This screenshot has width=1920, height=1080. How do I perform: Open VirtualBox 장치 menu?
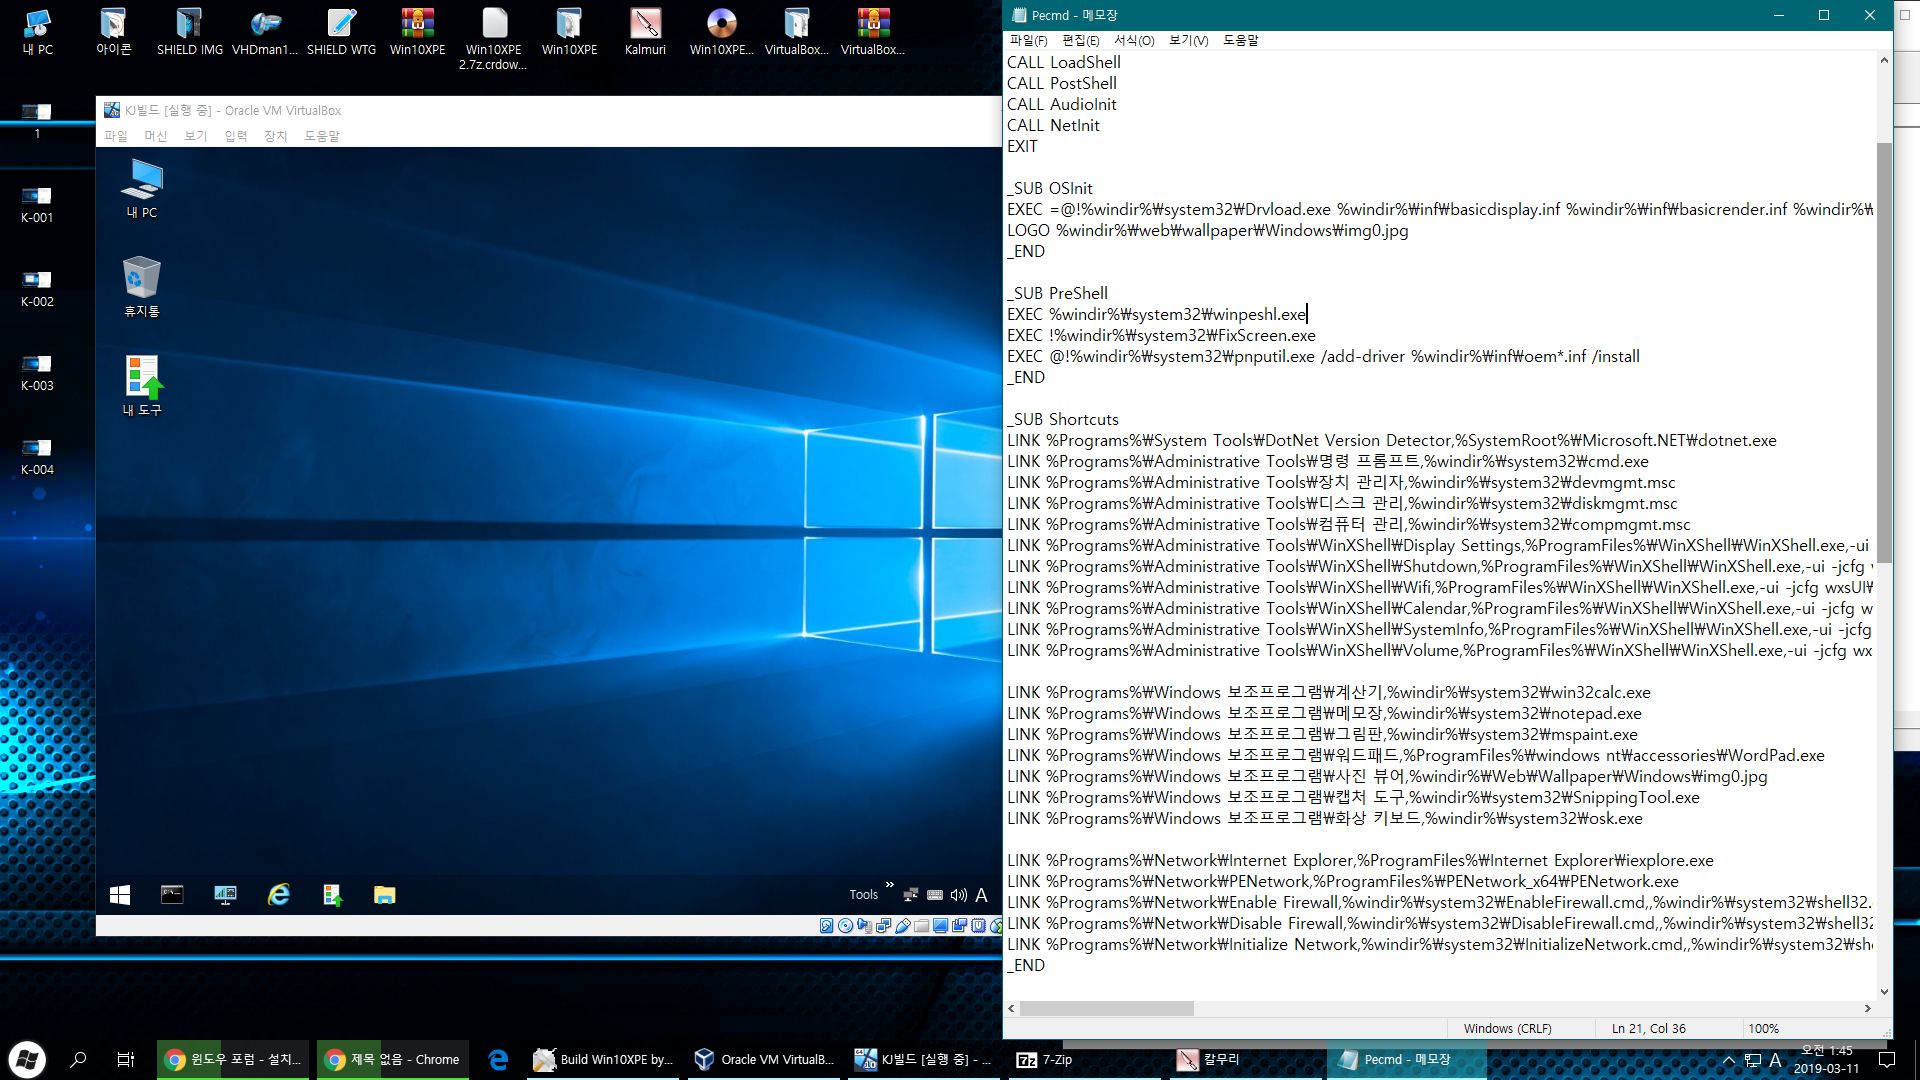276,136
